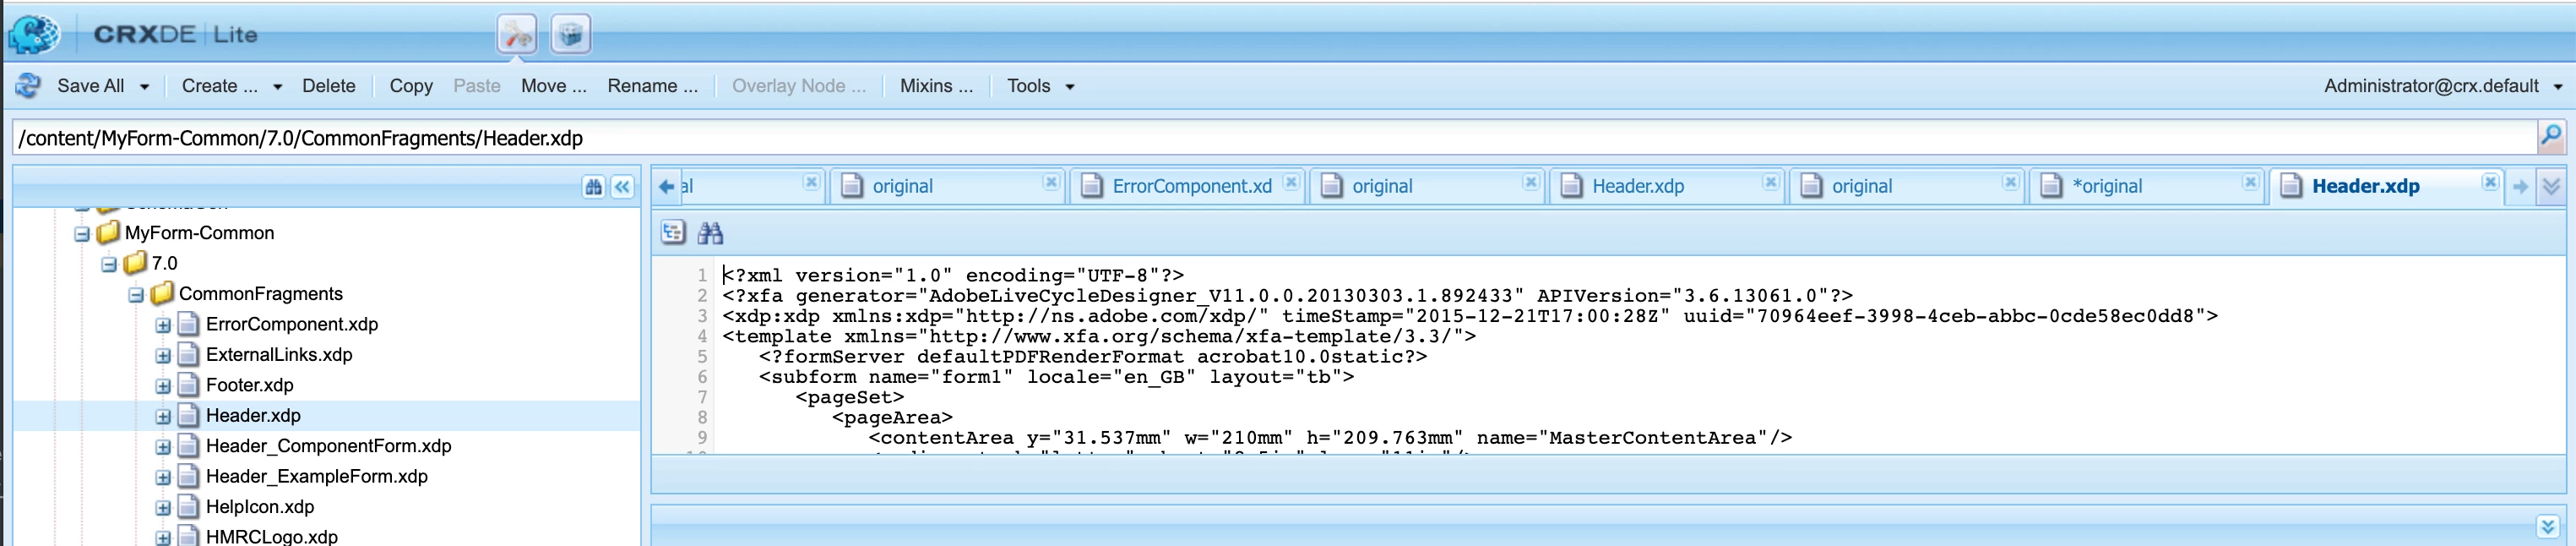Click the Administrator@crx.default user label
The image size is (2576, 546).
tap(2431, 86)
